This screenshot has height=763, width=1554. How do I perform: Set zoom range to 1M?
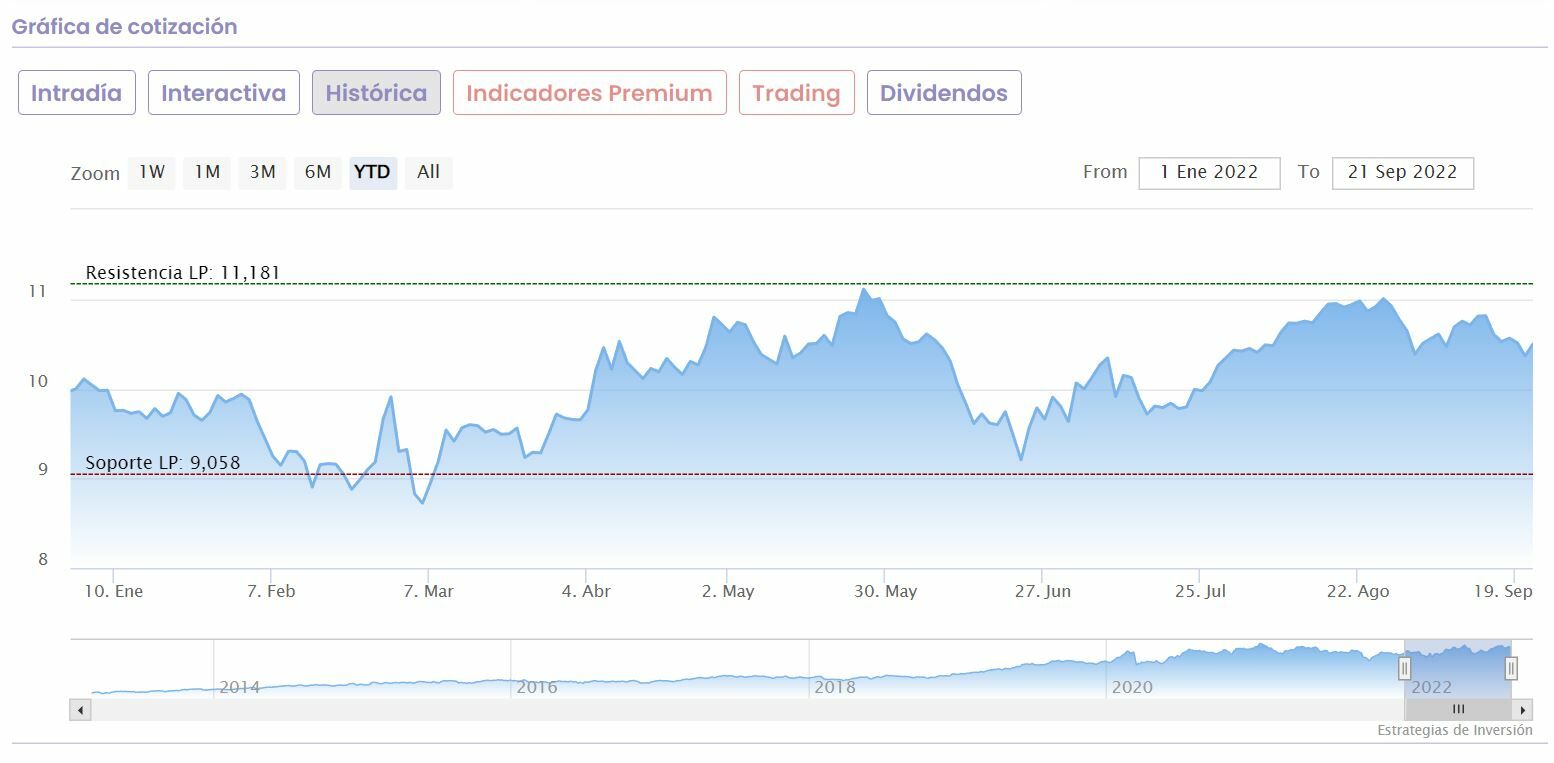pyautogui.click(x=207, y=172)
